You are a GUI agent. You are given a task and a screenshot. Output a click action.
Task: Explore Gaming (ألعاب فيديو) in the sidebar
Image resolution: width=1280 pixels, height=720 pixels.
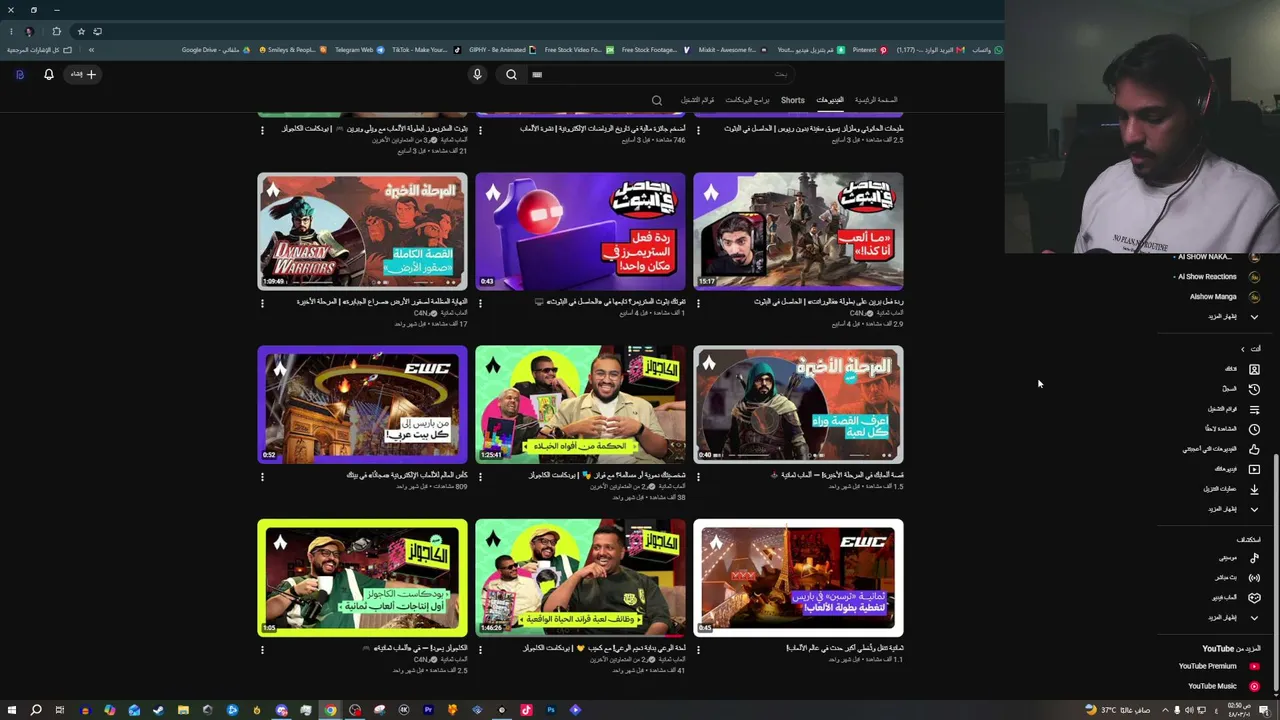click(1235, 598)
